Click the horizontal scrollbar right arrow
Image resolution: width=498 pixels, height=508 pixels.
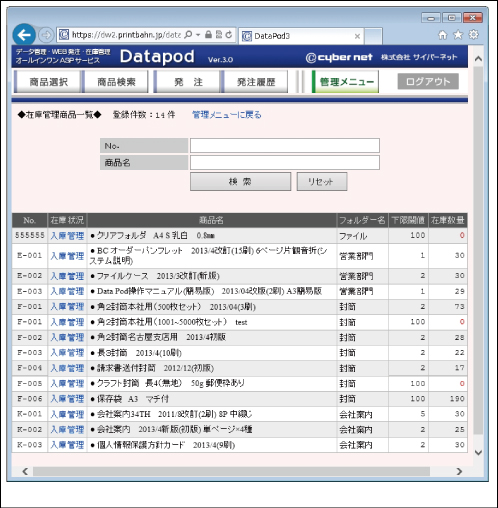coord(459,471)
